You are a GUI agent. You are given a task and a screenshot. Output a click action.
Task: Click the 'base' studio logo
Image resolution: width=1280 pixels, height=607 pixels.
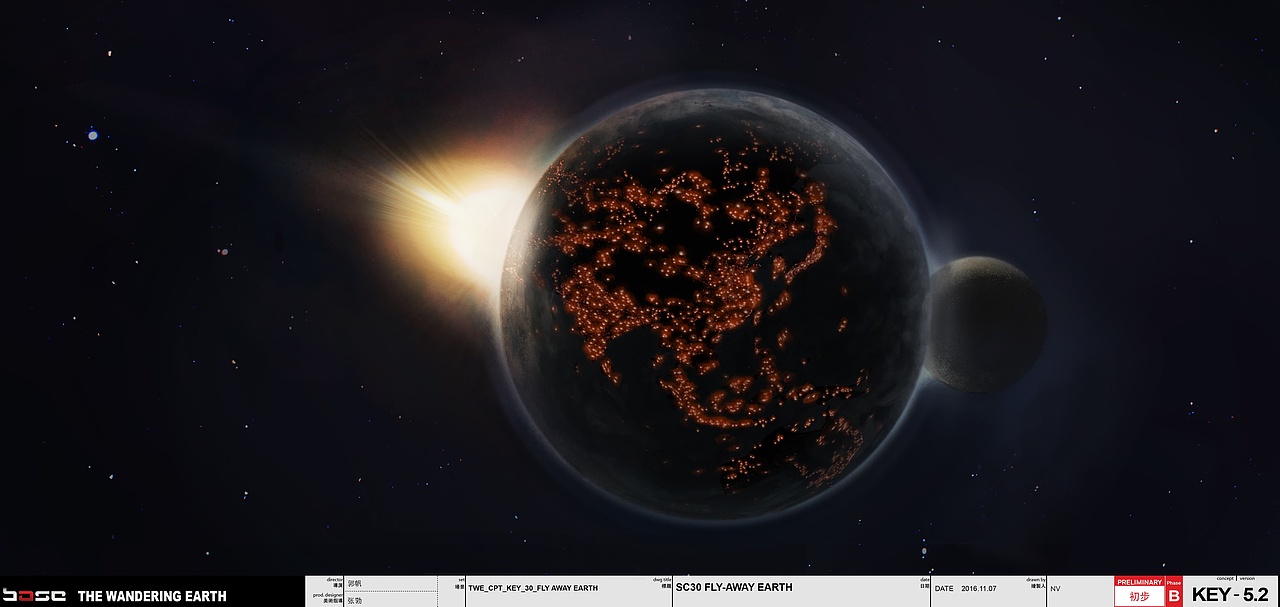(33, 595)
